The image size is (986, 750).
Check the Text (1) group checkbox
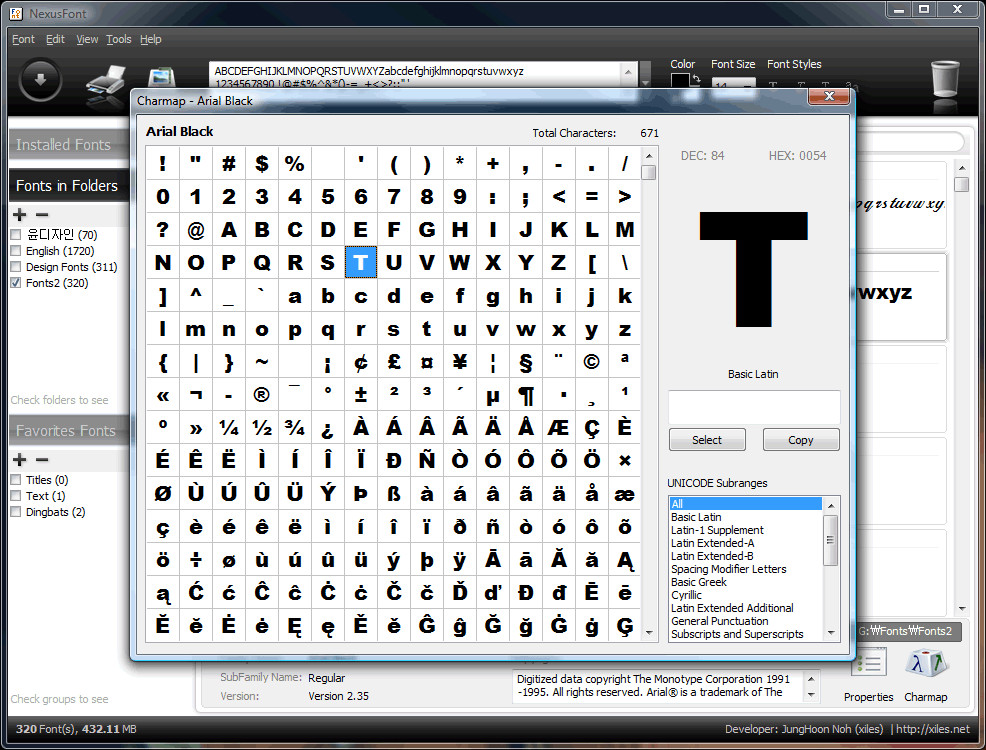[x=16, y=496]
